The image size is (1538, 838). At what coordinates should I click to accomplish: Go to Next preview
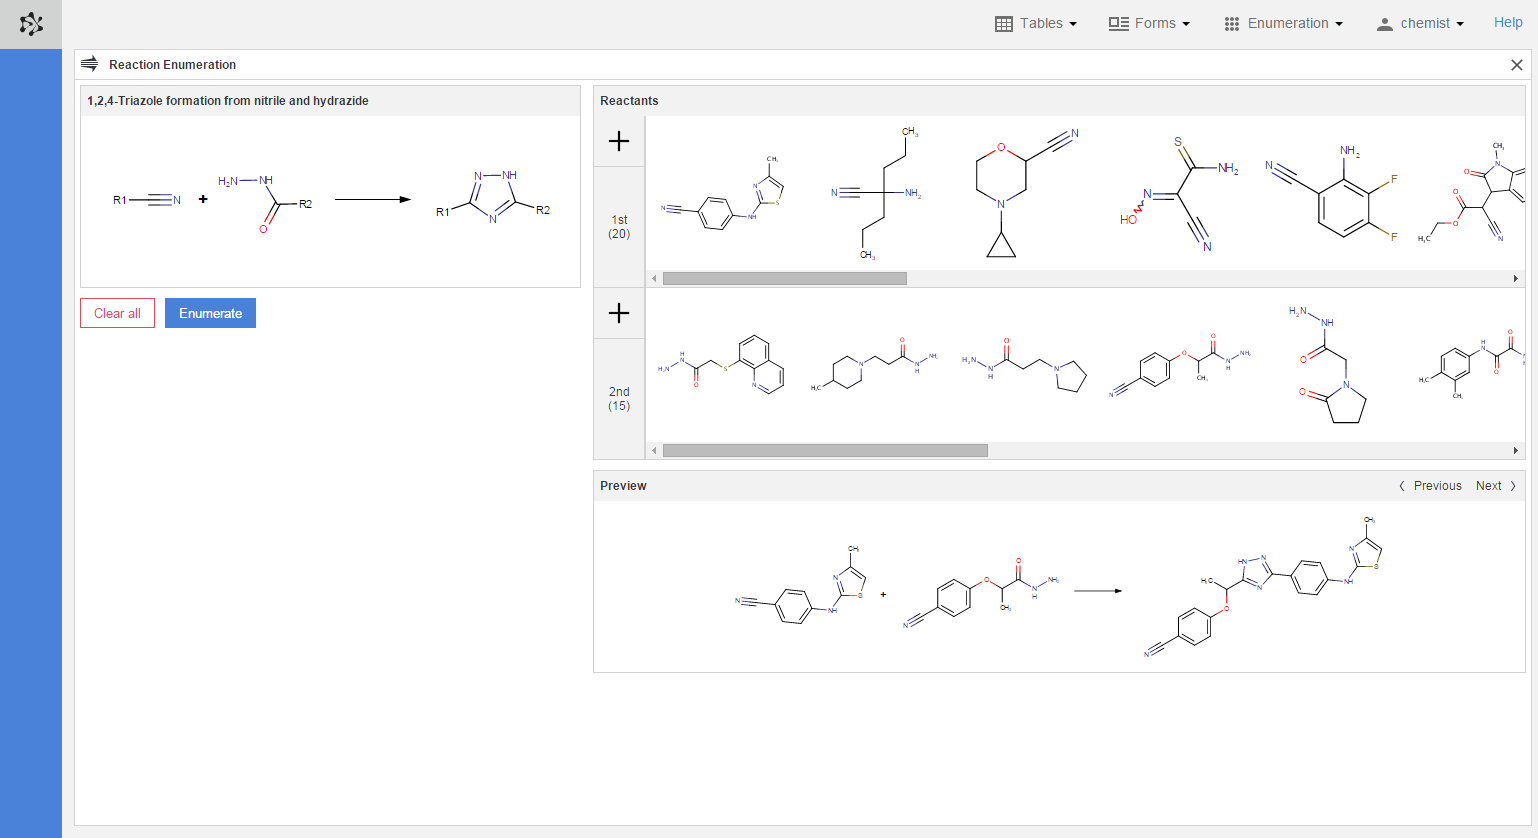coord(1496,486)
